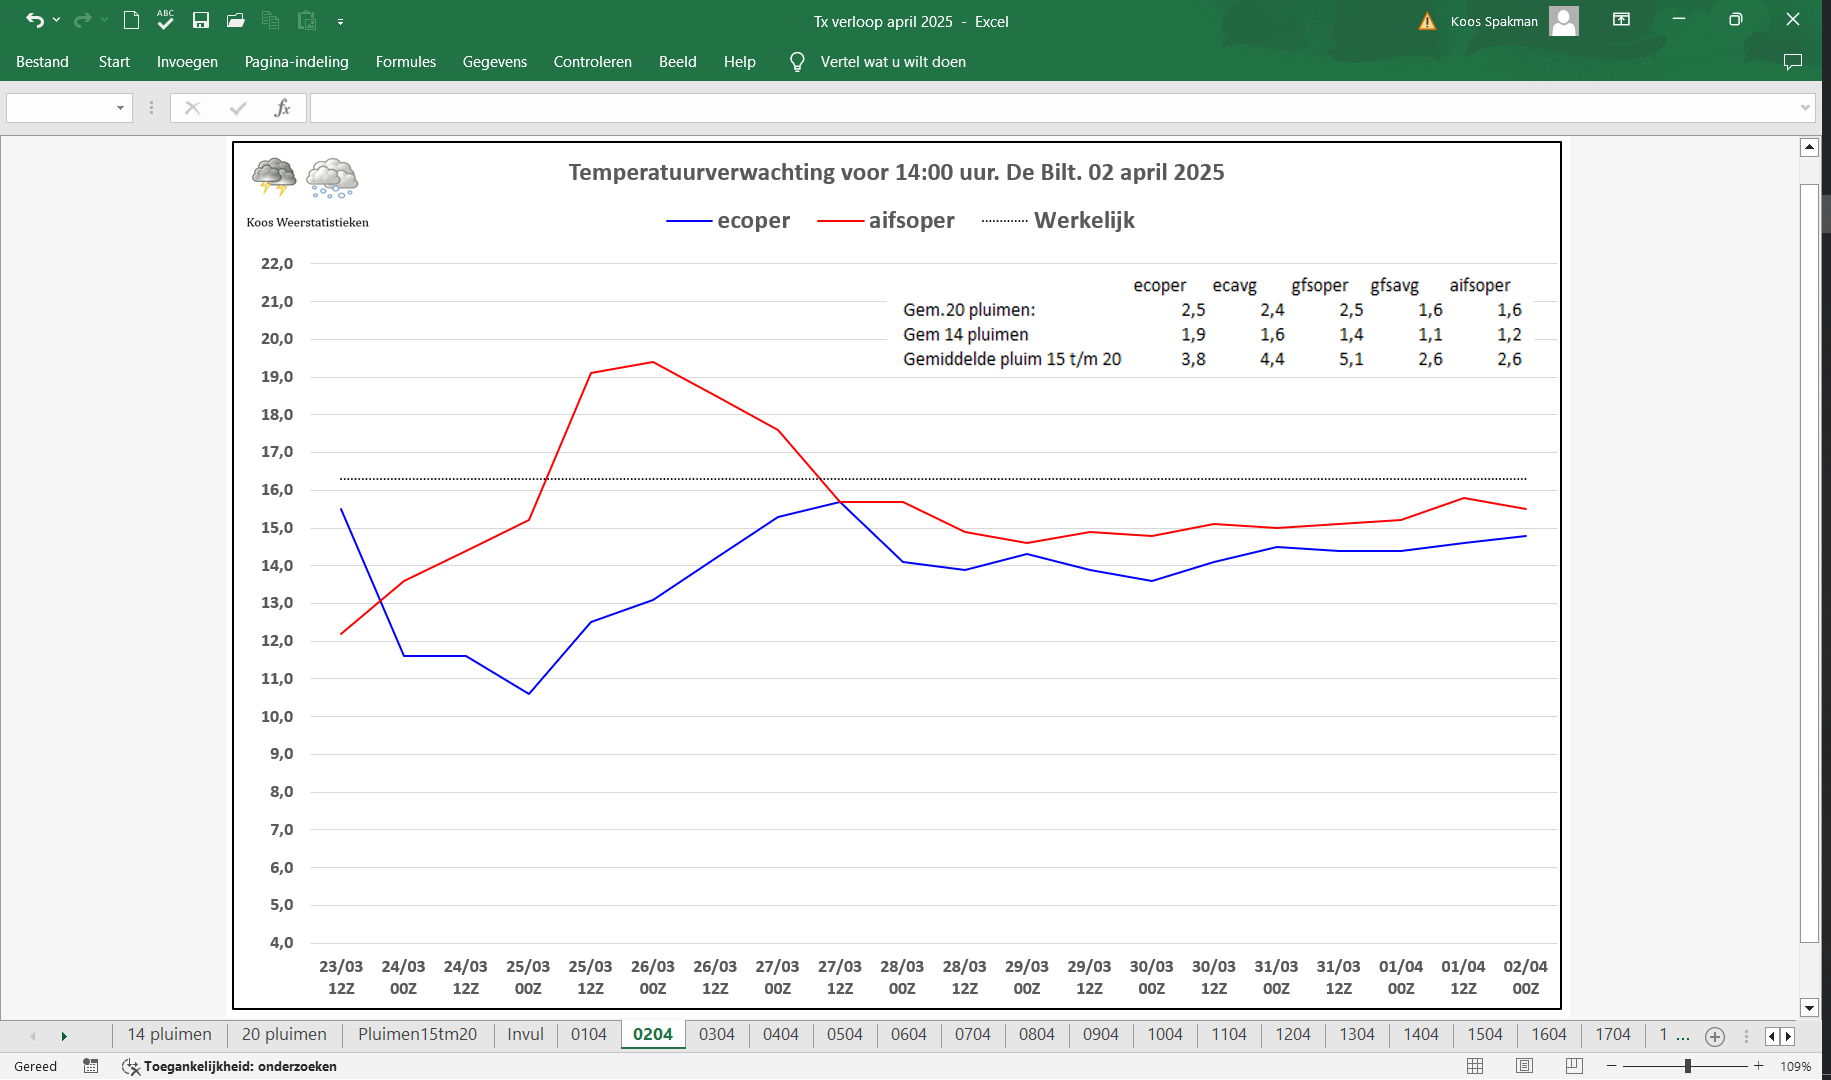Viewport: 1831px width, 1080px height.
Task: Switch to Page Layout view in status bar
Action: point(1524,1066)
